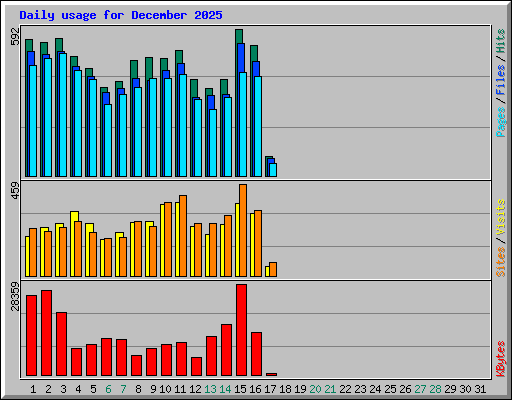The width and height of the screenshot is (512, 400).
Task: Click the Files legend label
Action: 501,80
